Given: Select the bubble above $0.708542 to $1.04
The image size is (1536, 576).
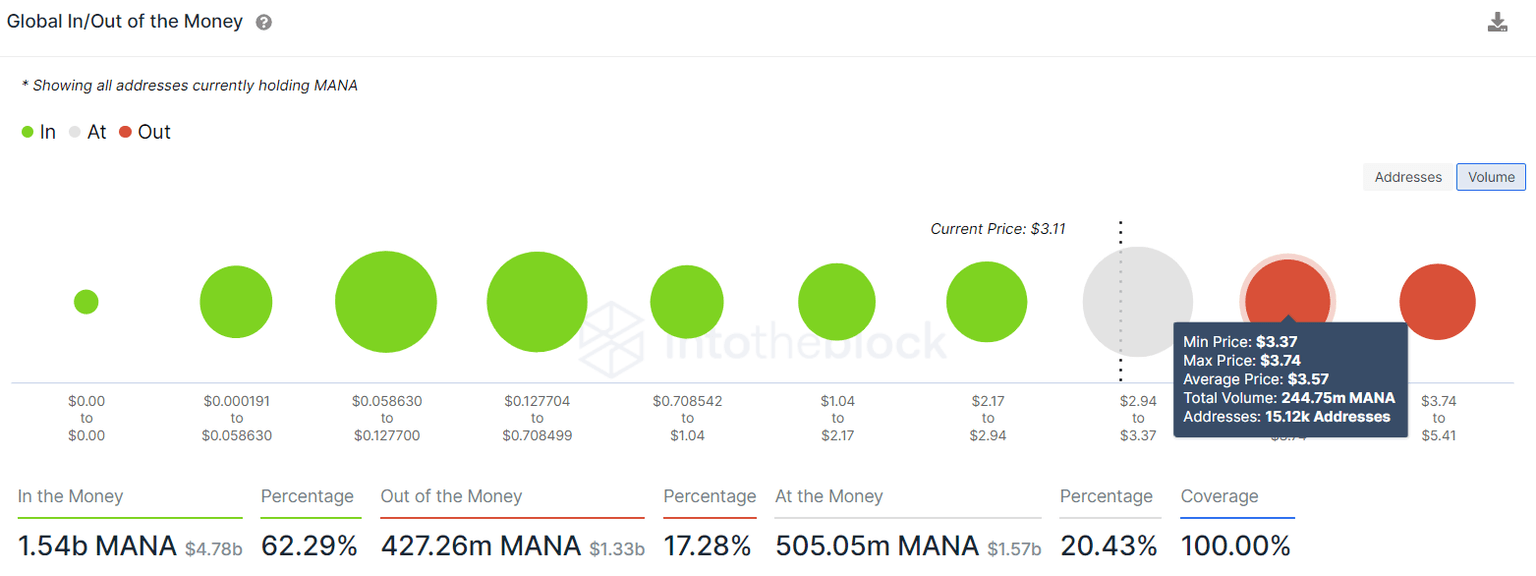Looking at the screenshot, I should [x=687, y=302].
